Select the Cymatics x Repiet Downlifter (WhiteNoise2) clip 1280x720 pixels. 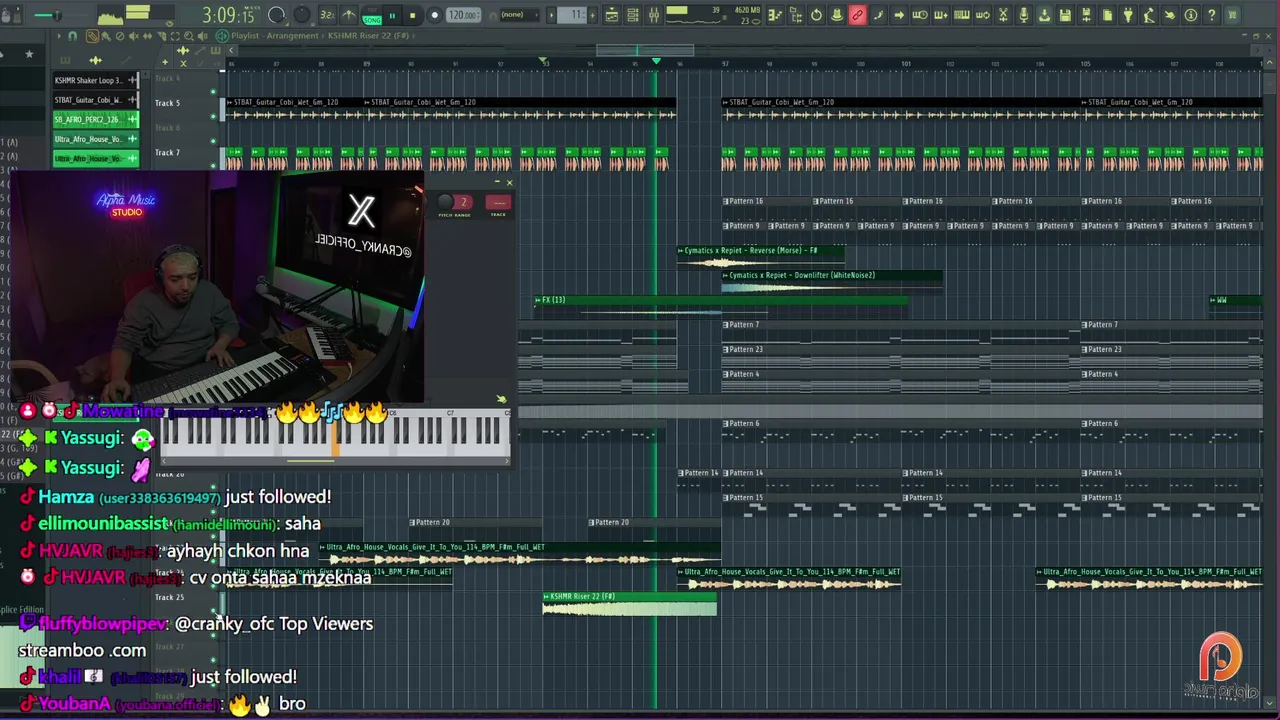coord(832,281)
